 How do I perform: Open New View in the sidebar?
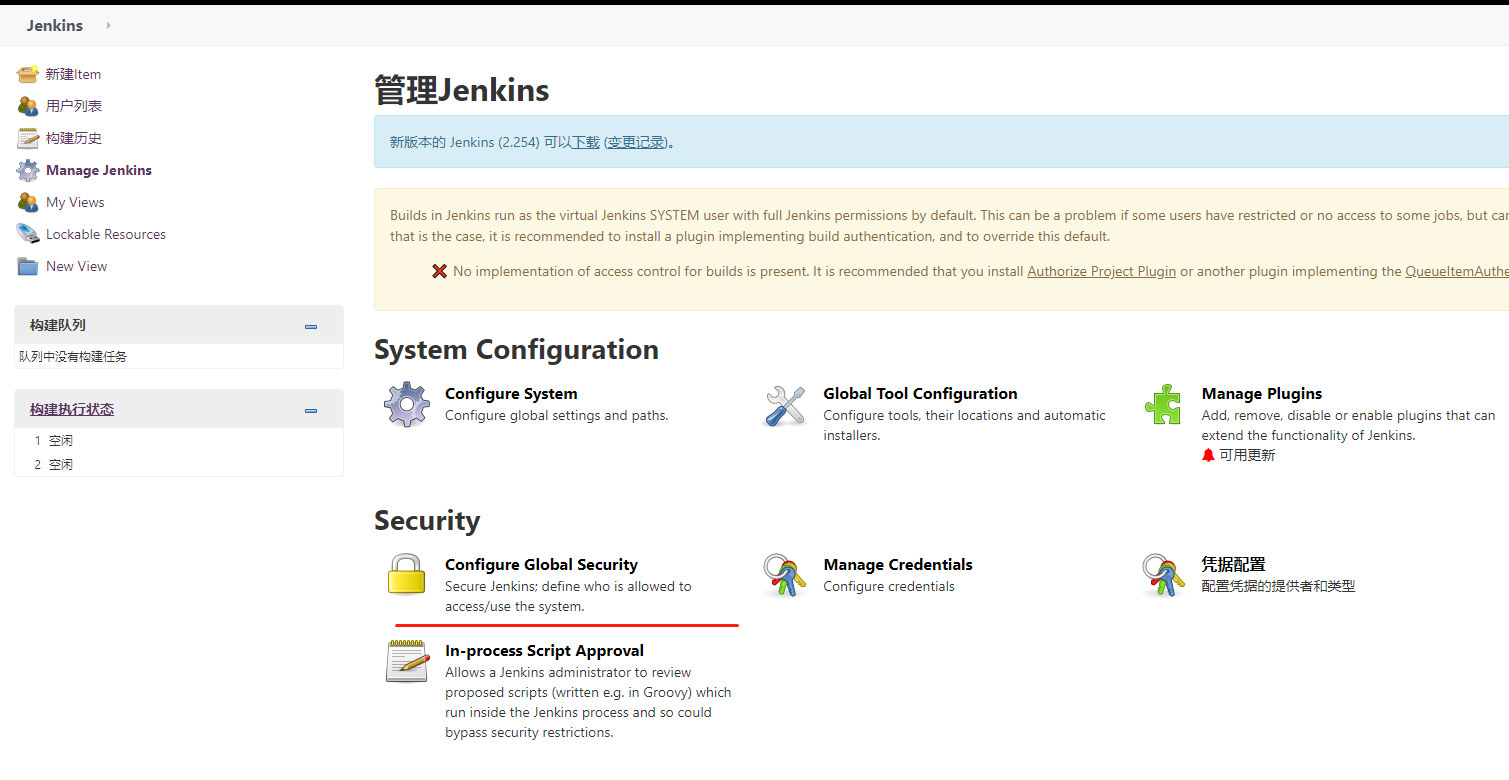(76, 266)
